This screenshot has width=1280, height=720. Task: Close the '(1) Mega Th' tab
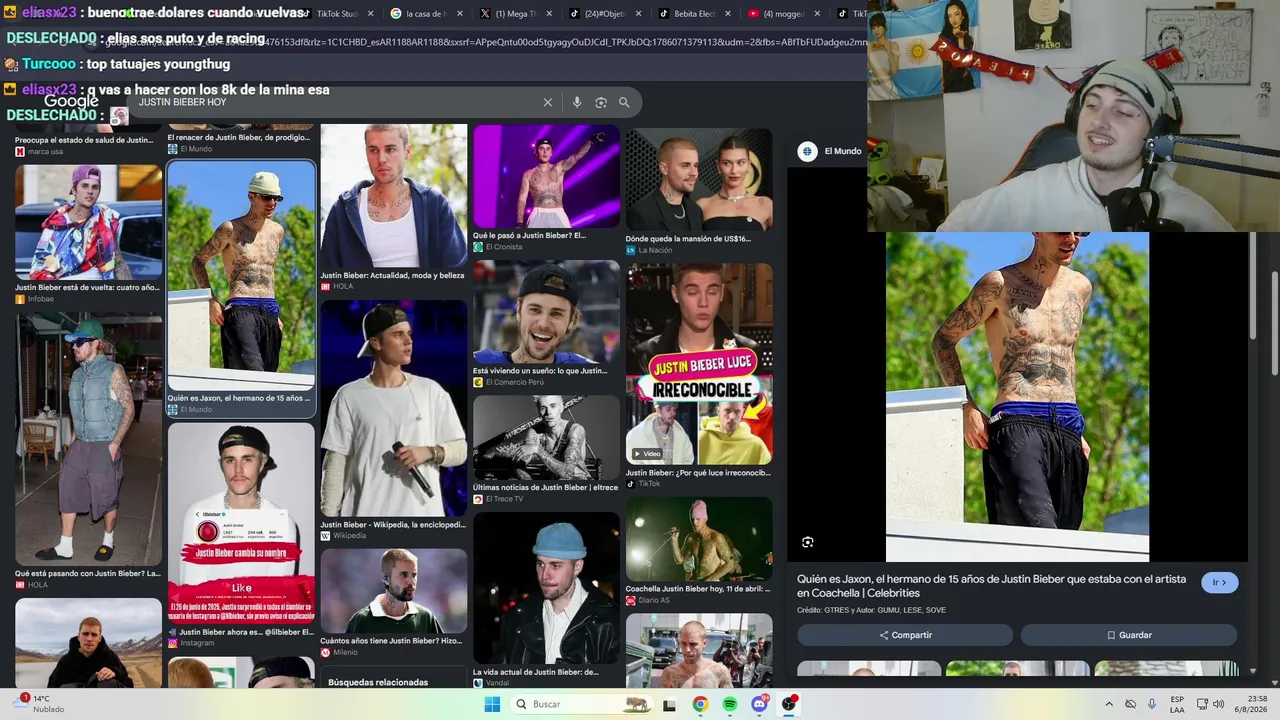tap(550, 14)
